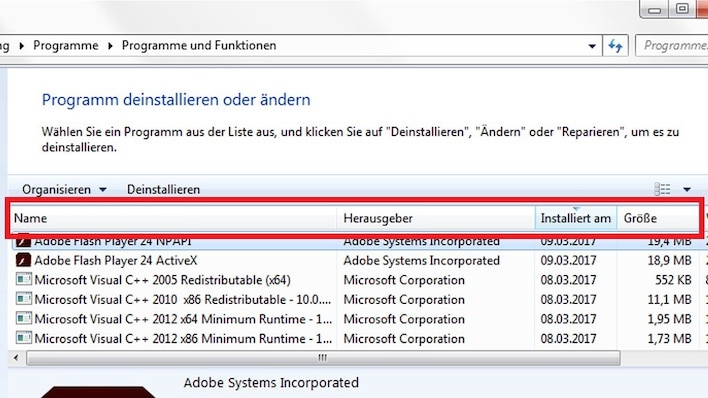Expand the arrow after the Programme breadcrumb

[x=110, y=46]
